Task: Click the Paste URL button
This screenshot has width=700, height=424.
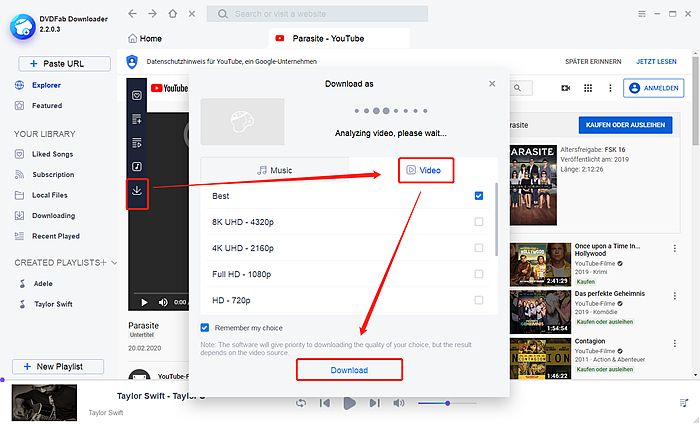Action: pyautogui.click(x=64, y=64)
